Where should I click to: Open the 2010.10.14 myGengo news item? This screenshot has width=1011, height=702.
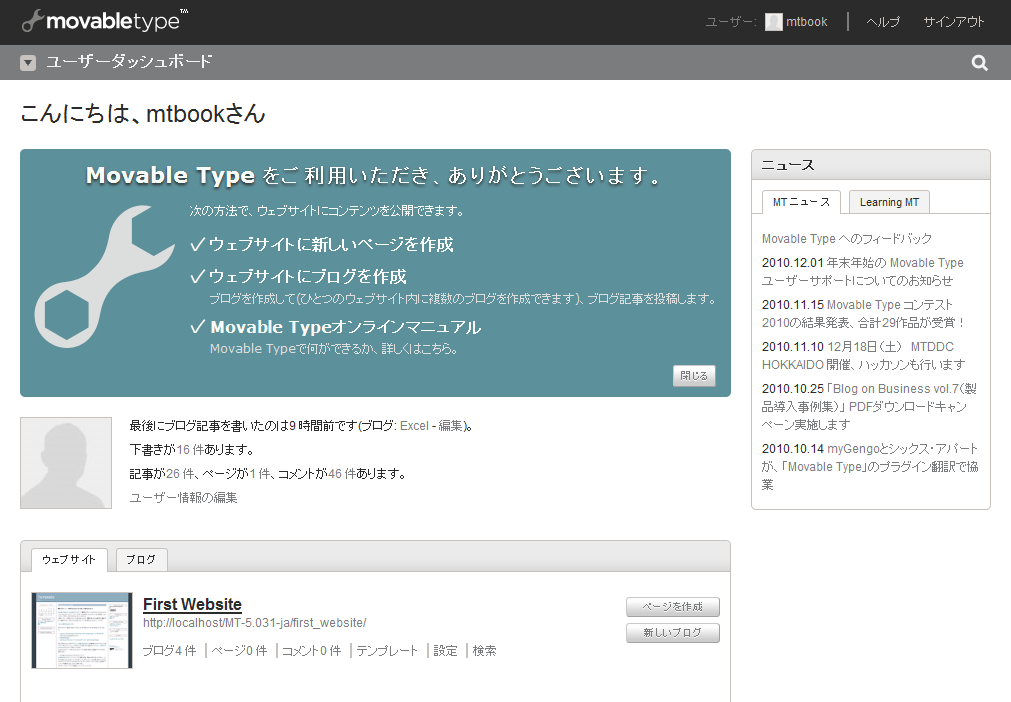click(x=870, y=467)
